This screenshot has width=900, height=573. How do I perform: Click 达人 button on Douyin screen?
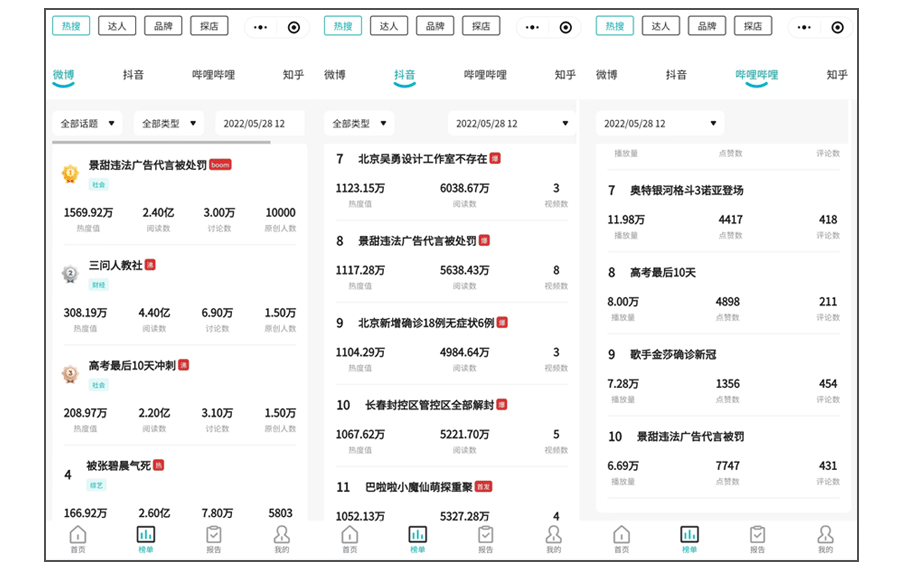point(389,26)
